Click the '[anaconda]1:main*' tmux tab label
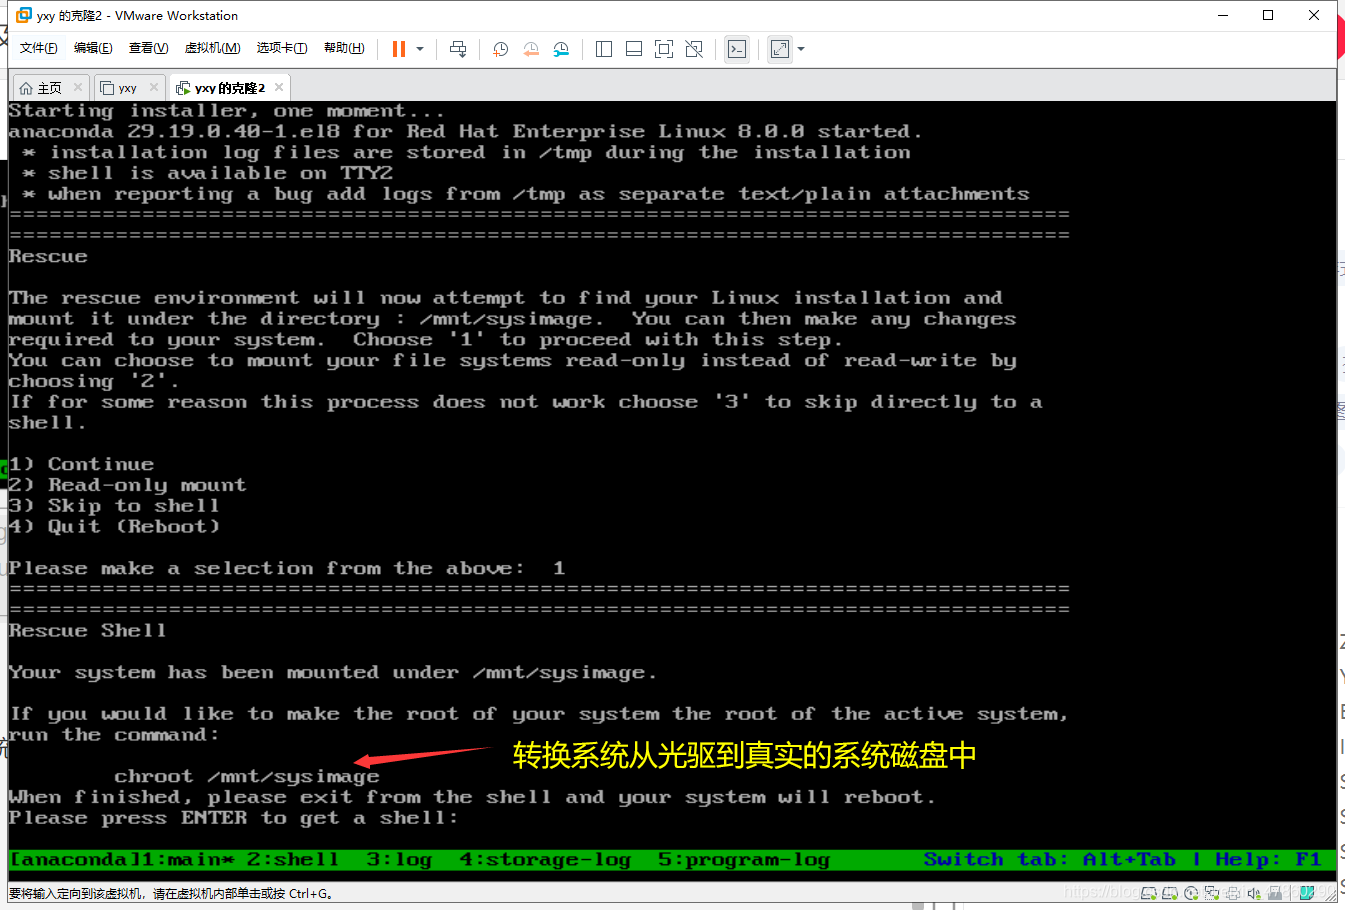Image resolution: width=1345 pixels, height=910 pixels. [x=121, y=860]
